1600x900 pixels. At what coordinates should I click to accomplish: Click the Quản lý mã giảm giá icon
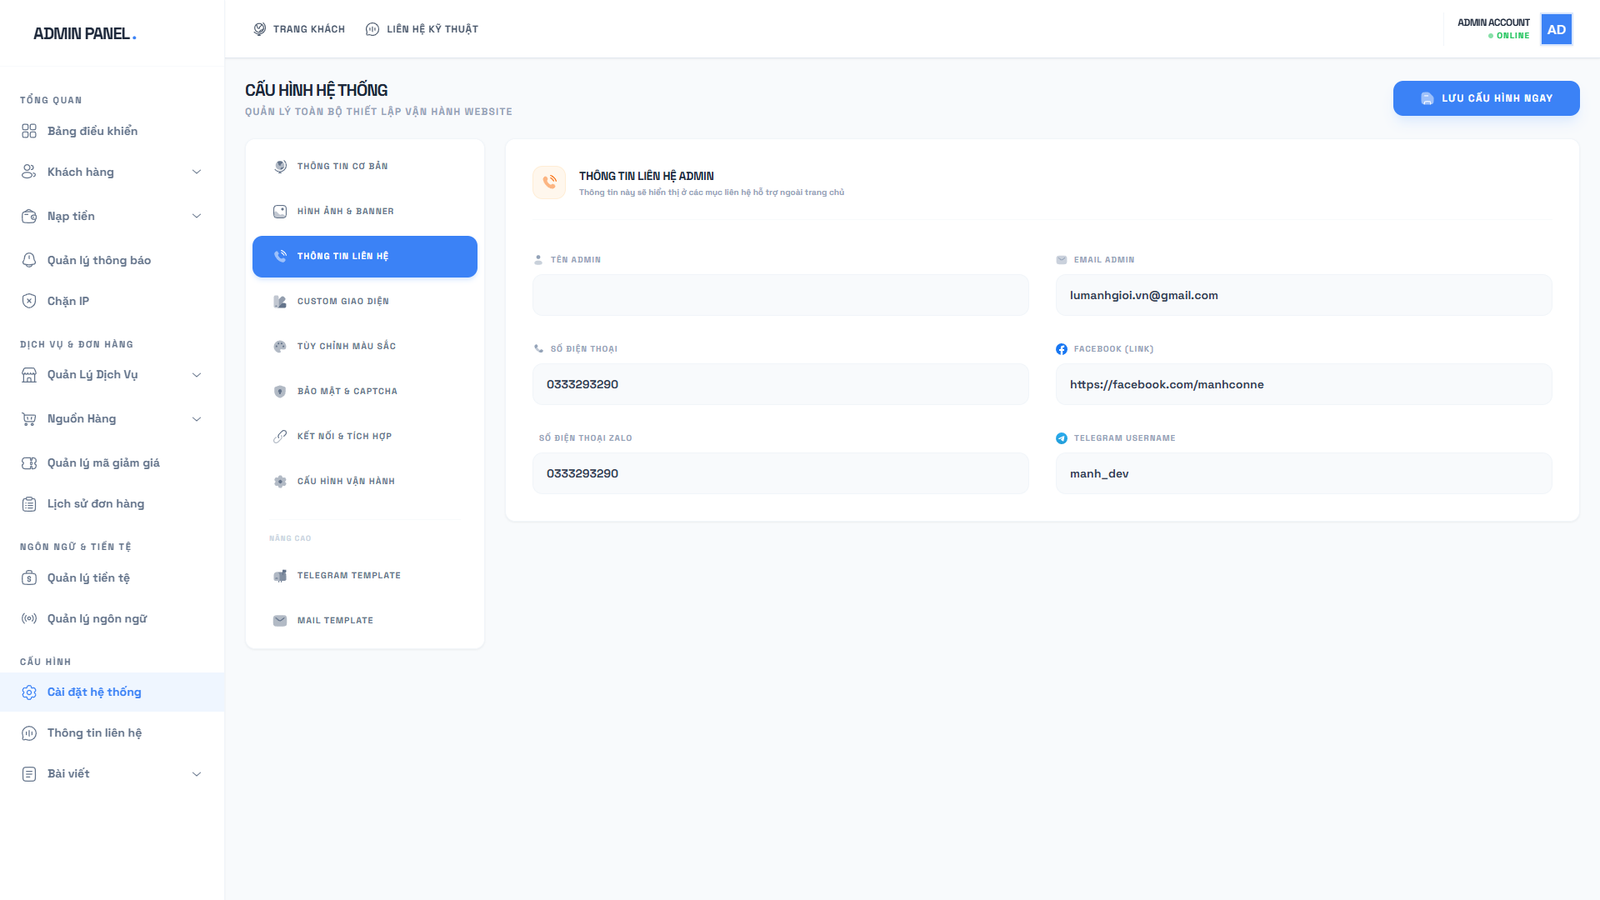(29, 463)
